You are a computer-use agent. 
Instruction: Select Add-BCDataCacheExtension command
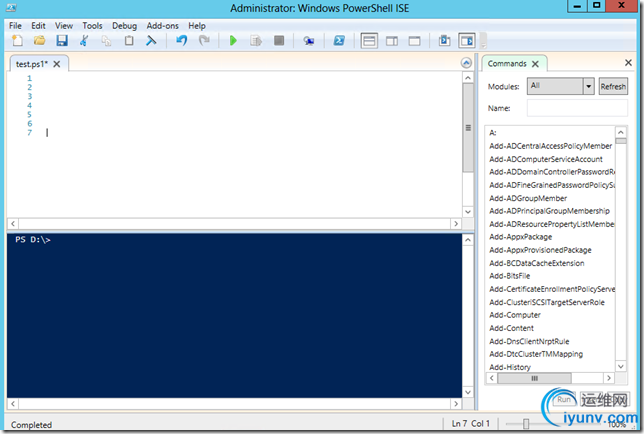[x=536, y=263]
